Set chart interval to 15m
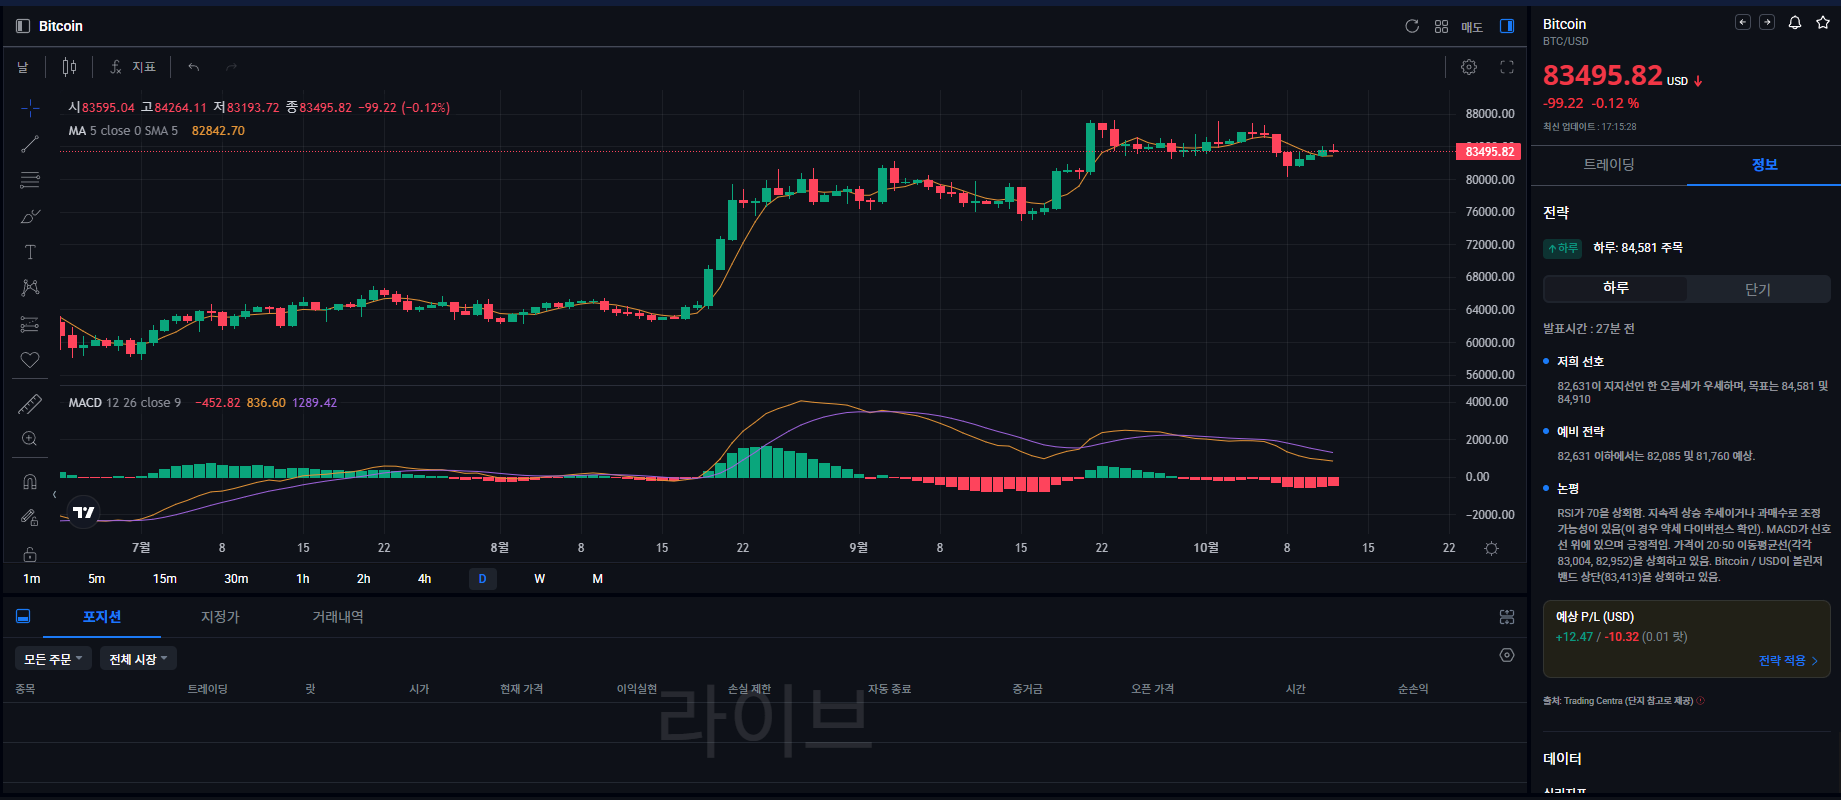 click(x=165, y=579)
